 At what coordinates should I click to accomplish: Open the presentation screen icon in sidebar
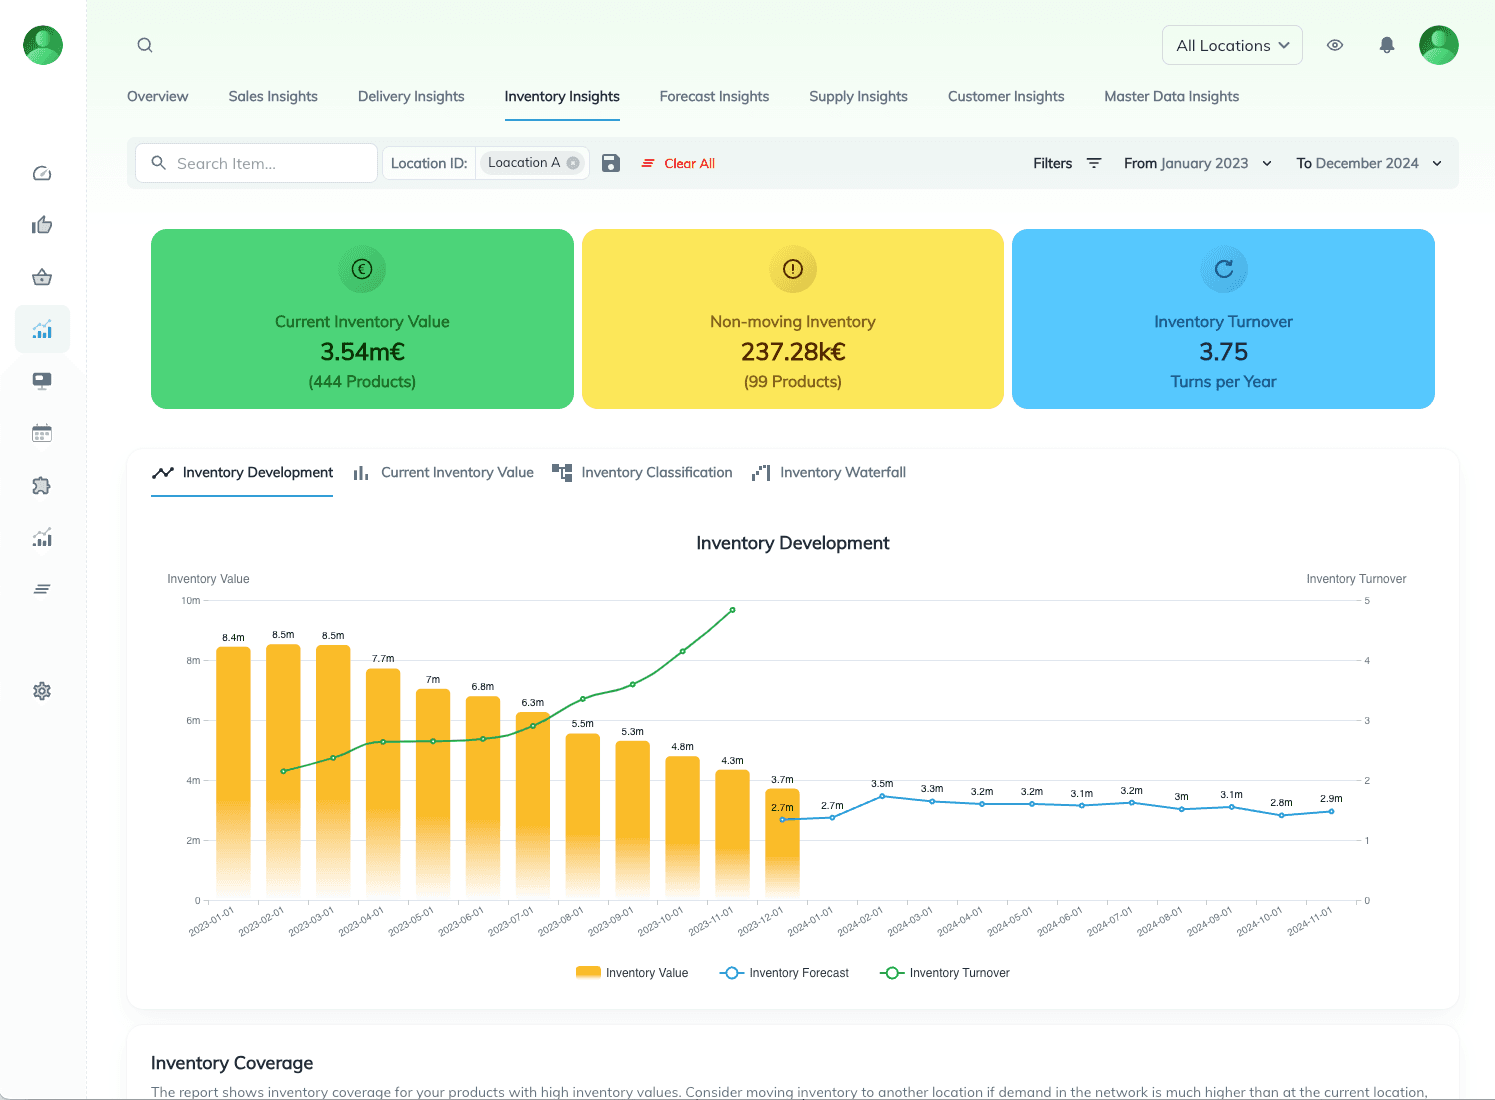click(x=42, y=381)
